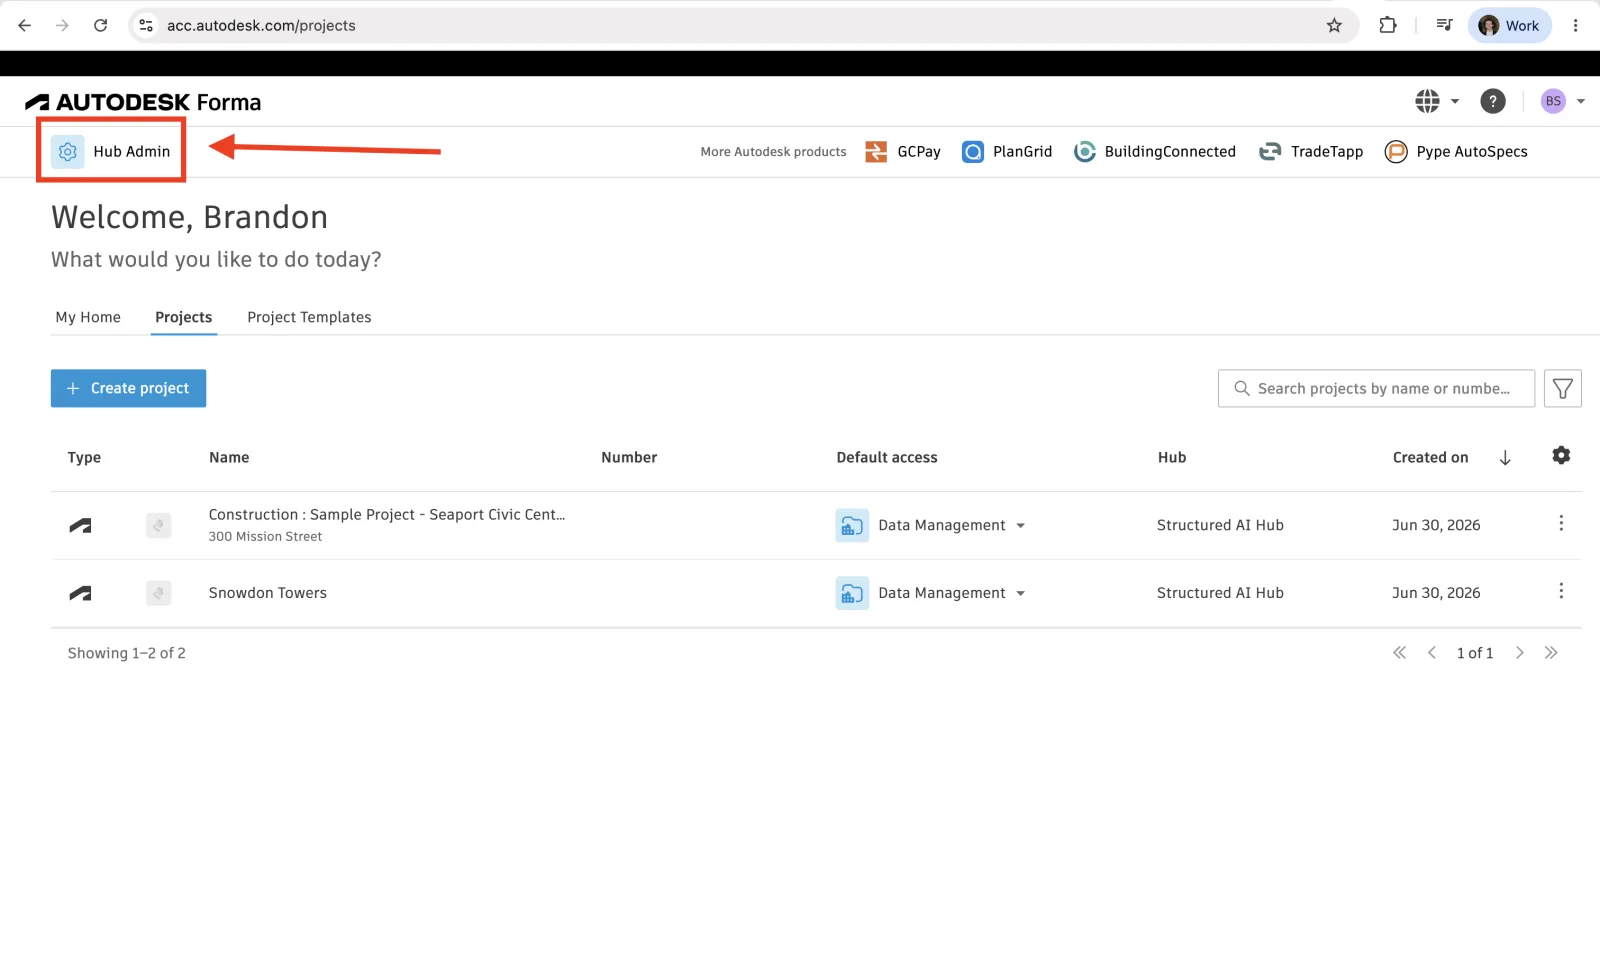Sort by the Created on column header
This screenshot has height=962, width=1600.
tap(1431, 457)
